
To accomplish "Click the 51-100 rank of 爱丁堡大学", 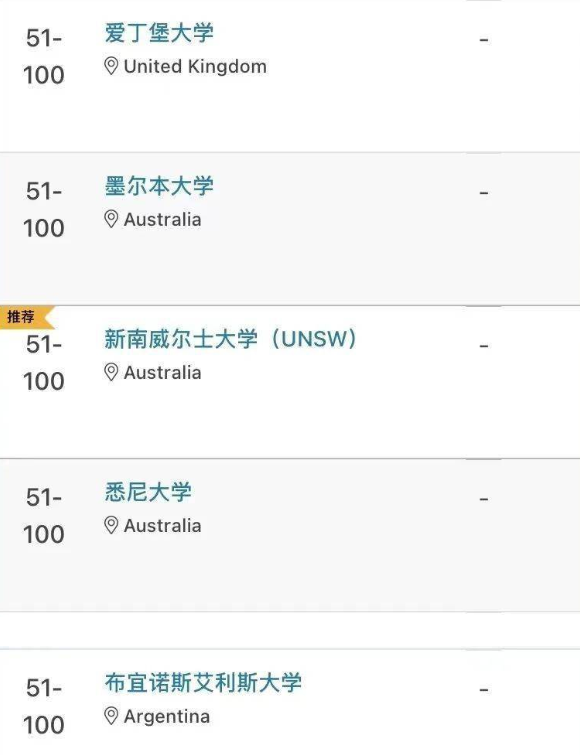I will point(44,56).
